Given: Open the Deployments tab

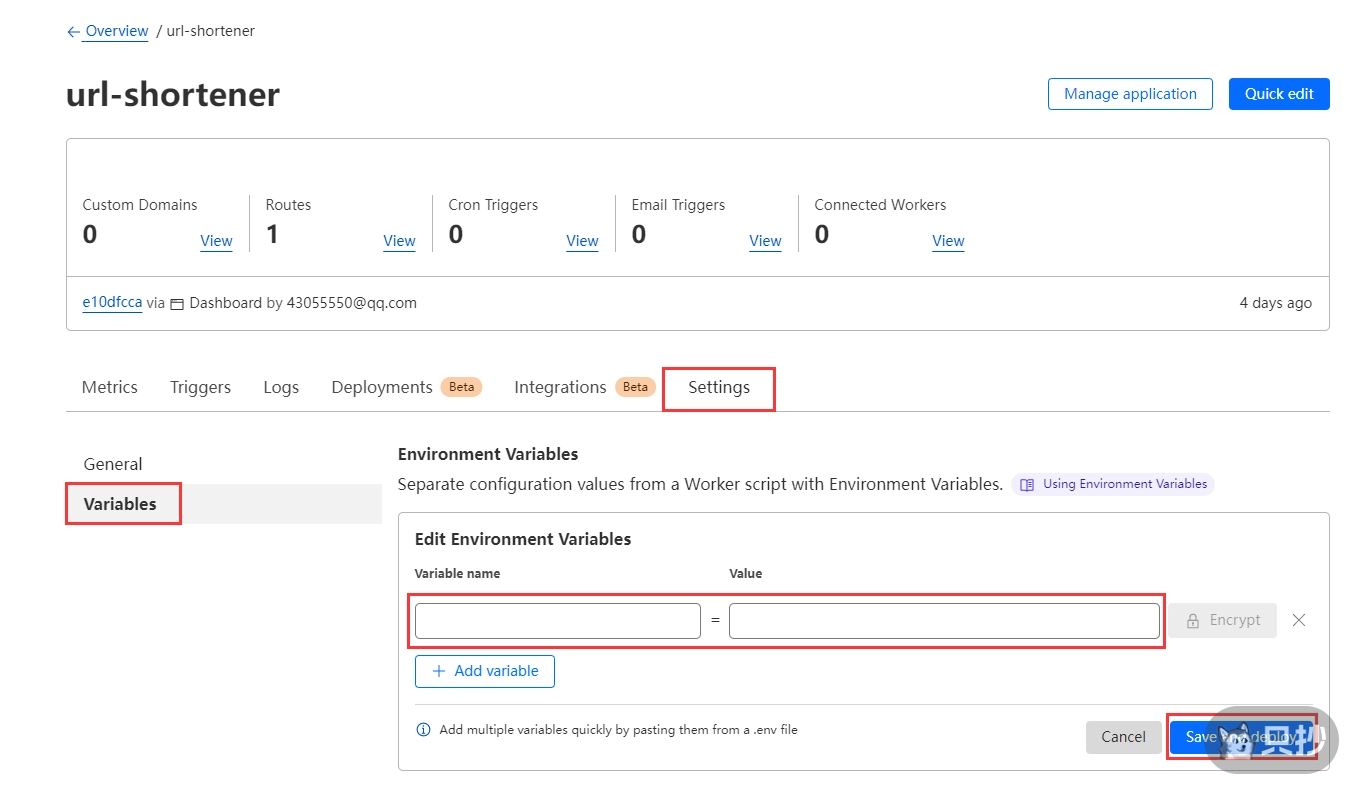Looking at the screenshot, I should click(382, 387).
